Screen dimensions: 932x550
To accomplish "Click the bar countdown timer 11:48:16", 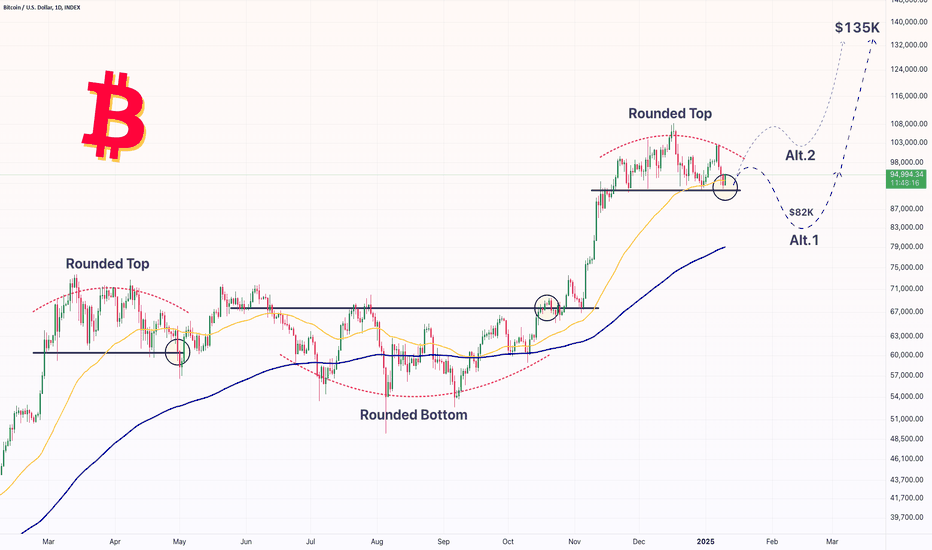I will pyautogui.click(x=906, y=183).
